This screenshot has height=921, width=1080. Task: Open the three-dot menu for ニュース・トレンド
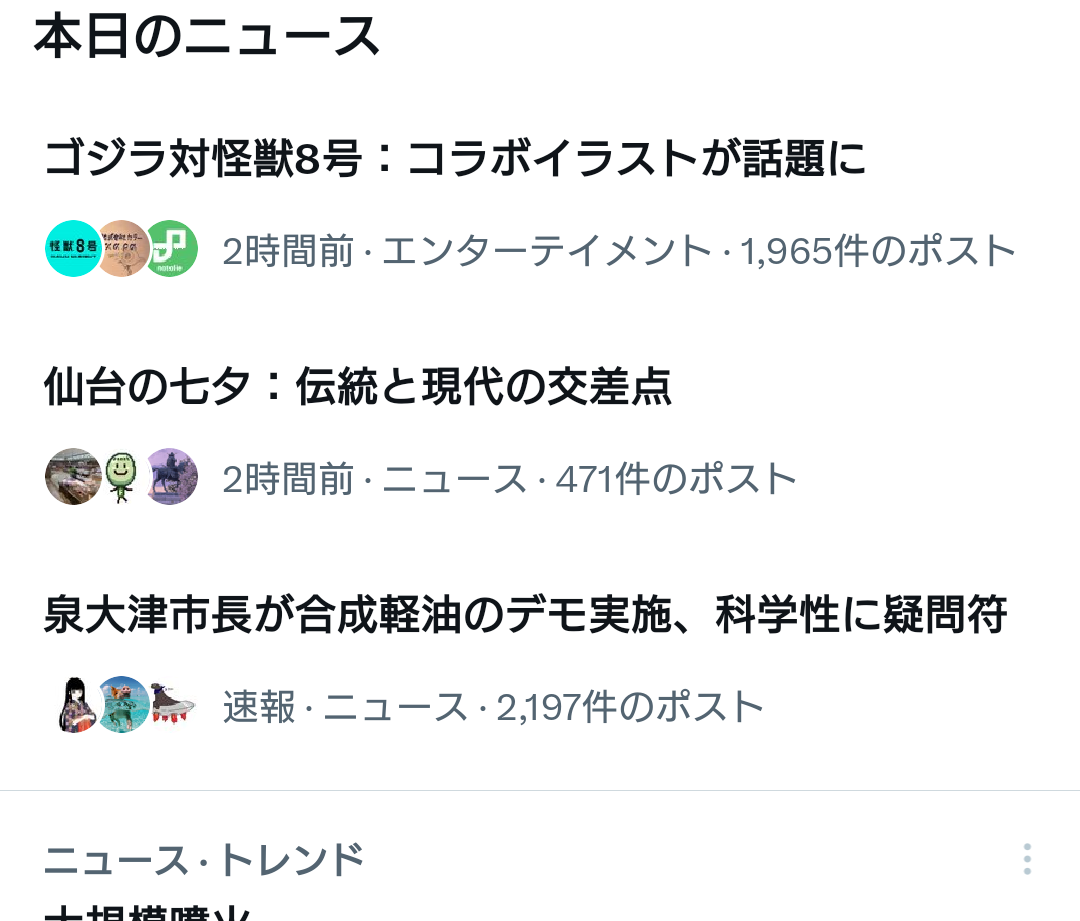(1027, 859)
